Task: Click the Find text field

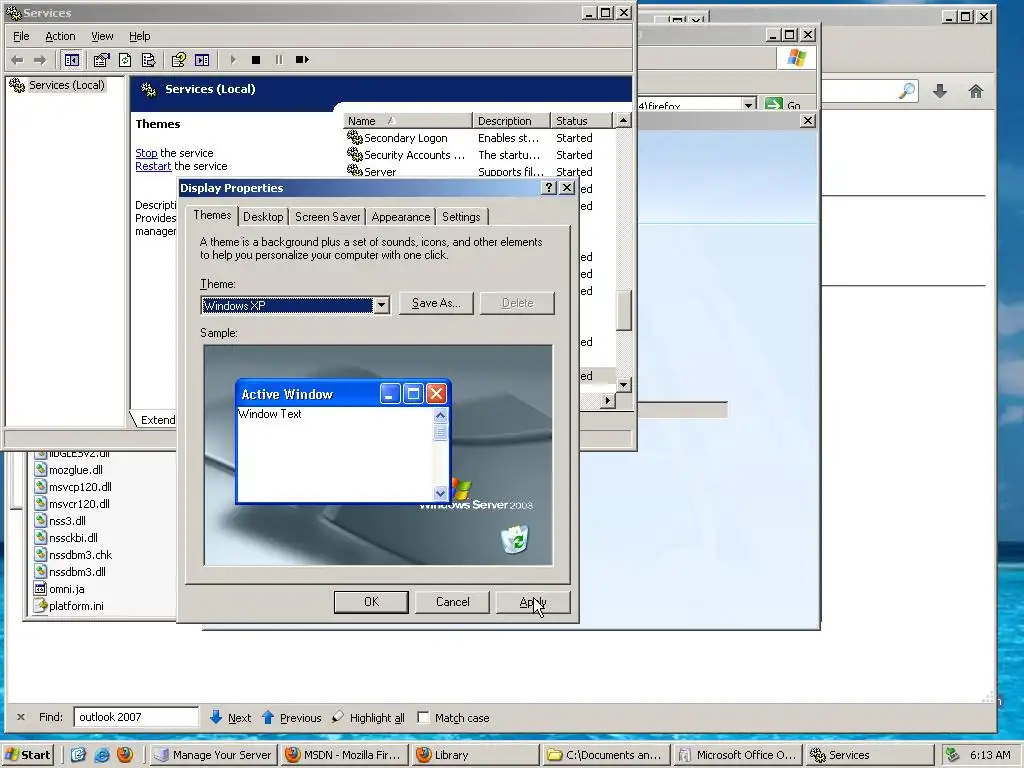Action: point(136,717)
